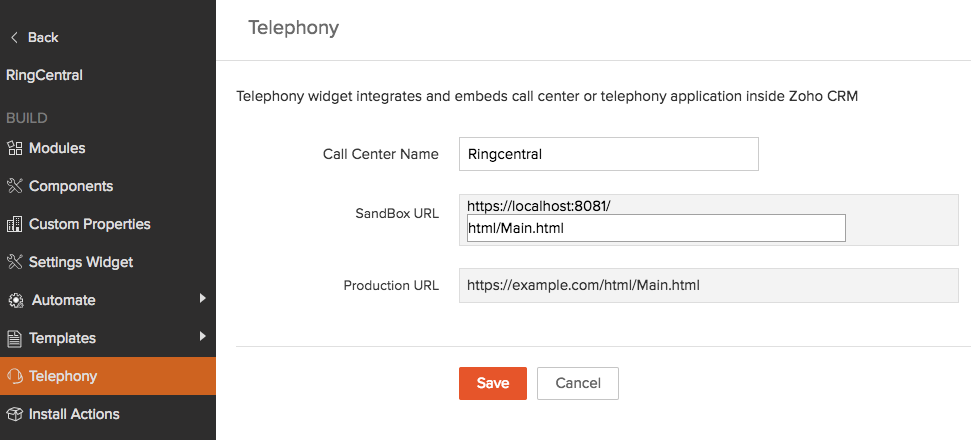Viewport: 971px width, 440px height.
Task: Expand the Templates submenu arrow
Action: point(202,336)
